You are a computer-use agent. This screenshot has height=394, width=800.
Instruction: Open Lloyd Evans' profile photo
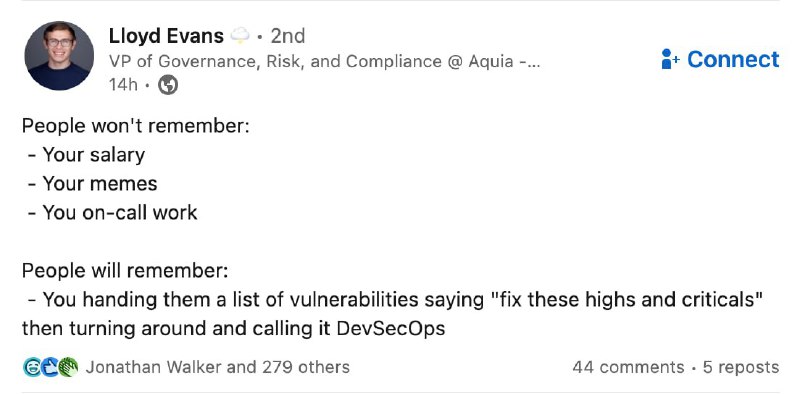pyautogui.click(x=59, y=56)
